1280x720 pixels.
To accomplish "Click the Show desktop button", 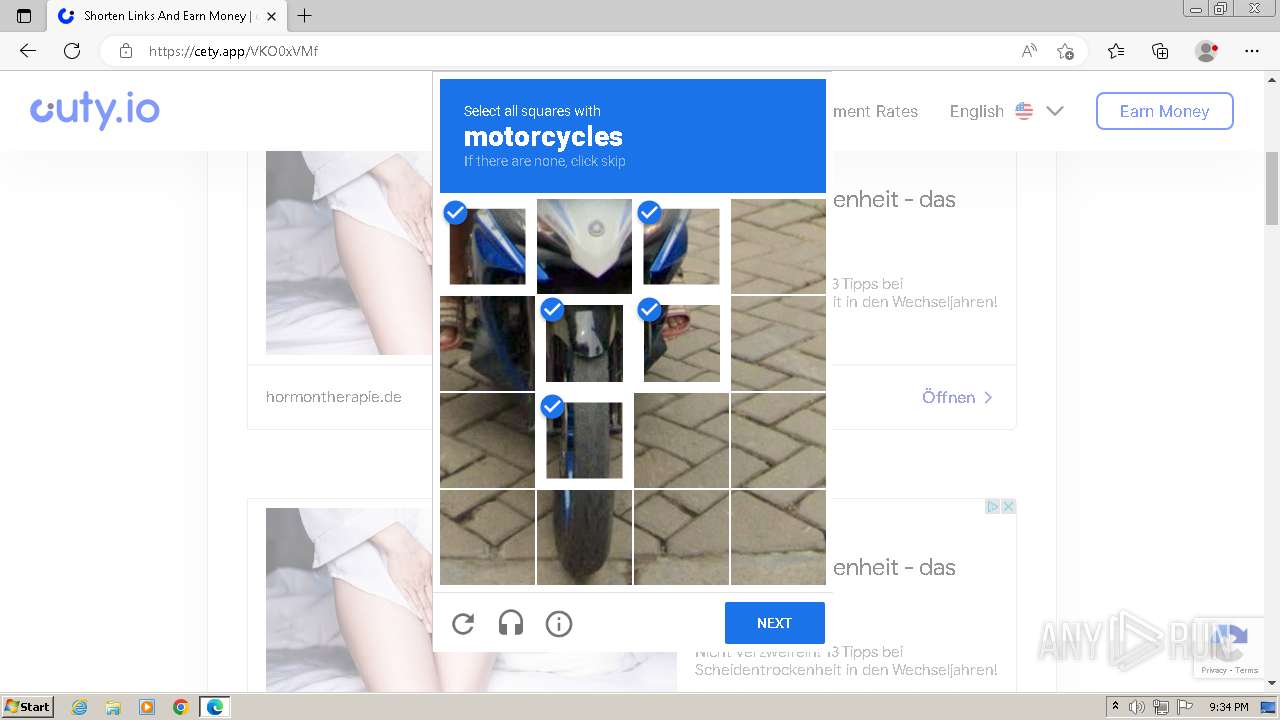I will [1268, 707].
